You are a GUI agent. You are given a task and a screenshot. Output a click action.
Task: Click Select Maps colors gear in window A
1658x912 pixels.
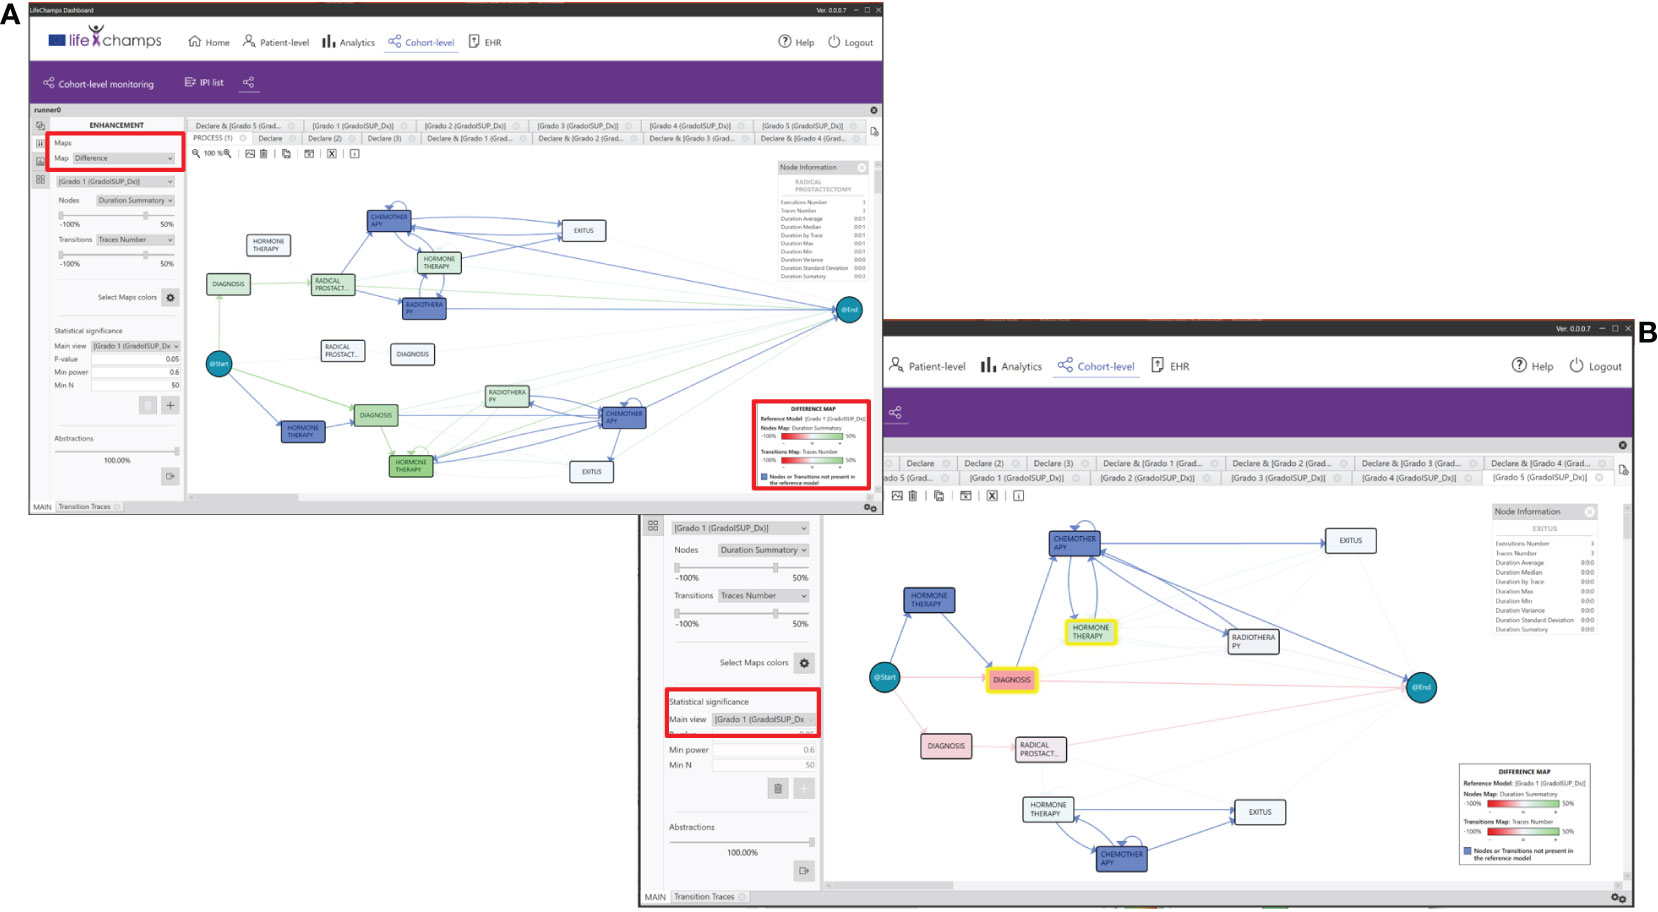170,297
